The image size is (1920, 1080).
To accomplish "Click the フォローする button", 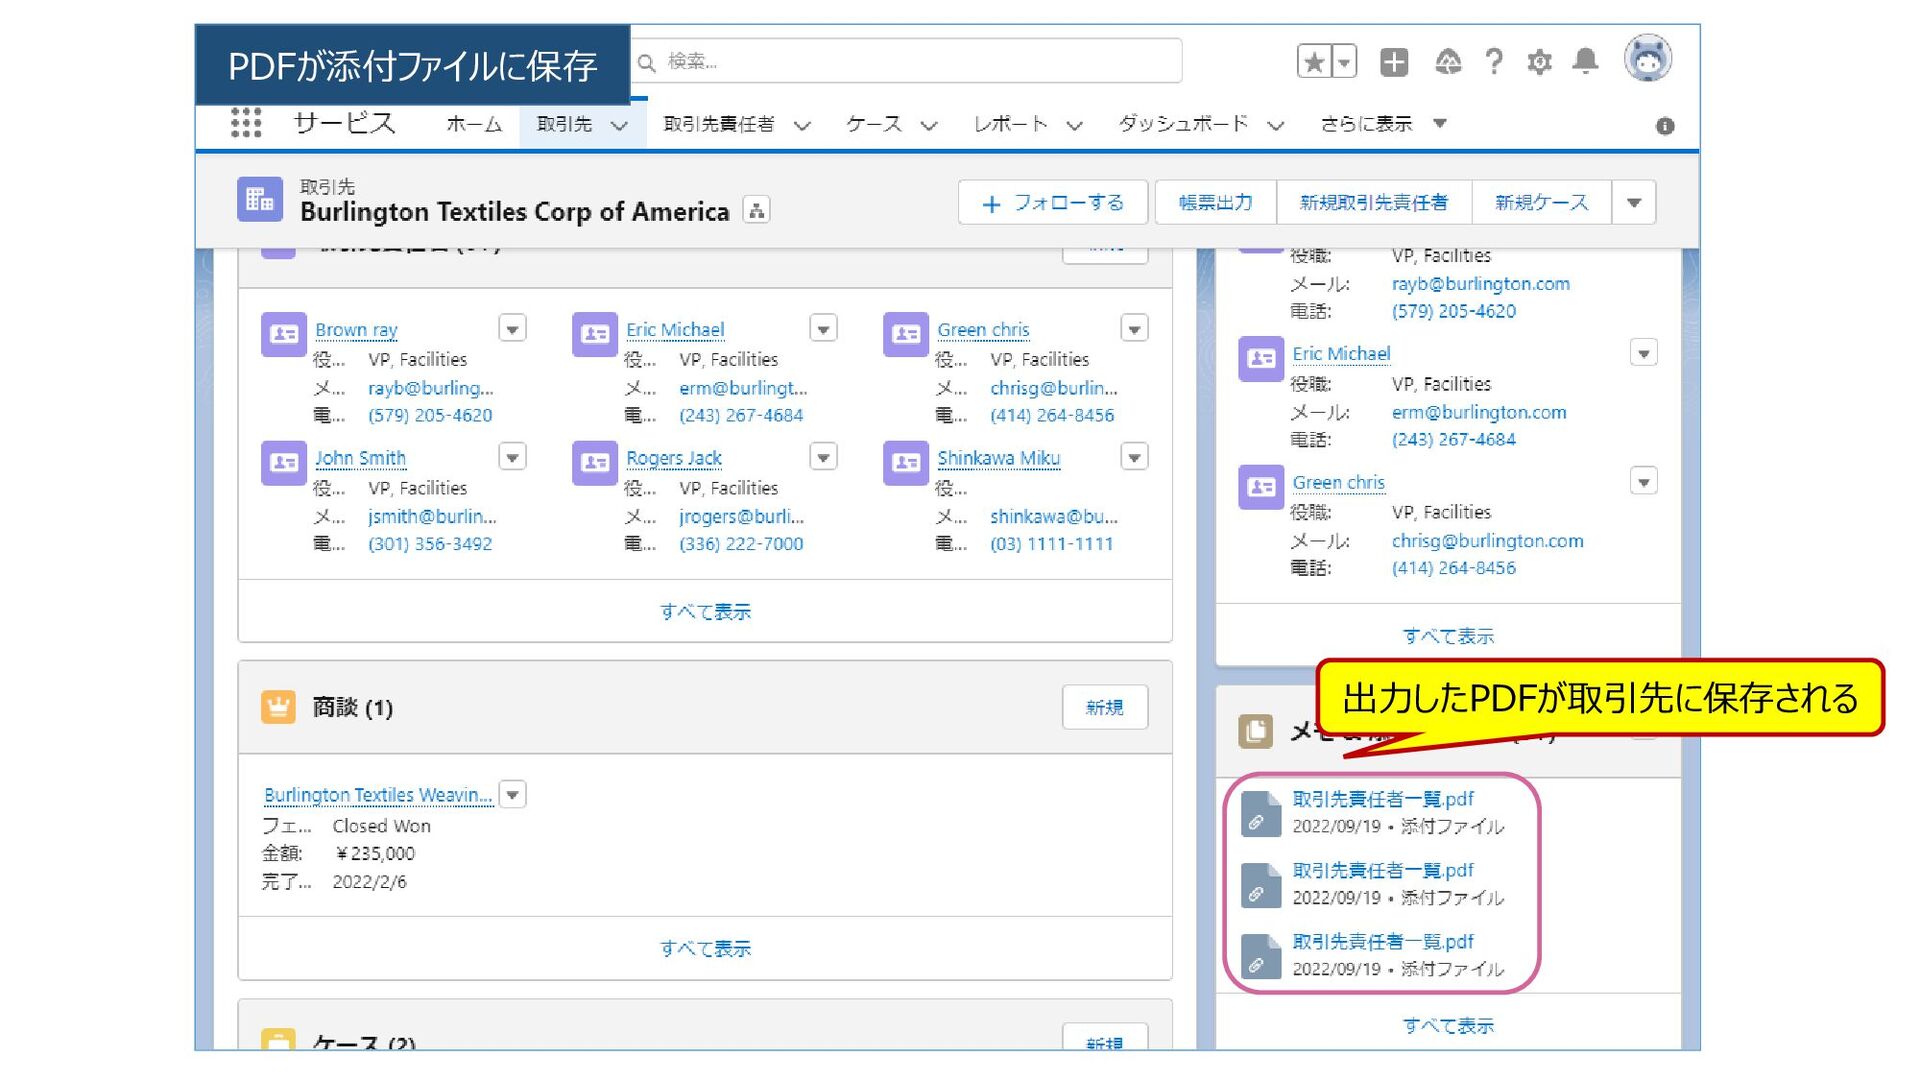I will [1052, 203].
